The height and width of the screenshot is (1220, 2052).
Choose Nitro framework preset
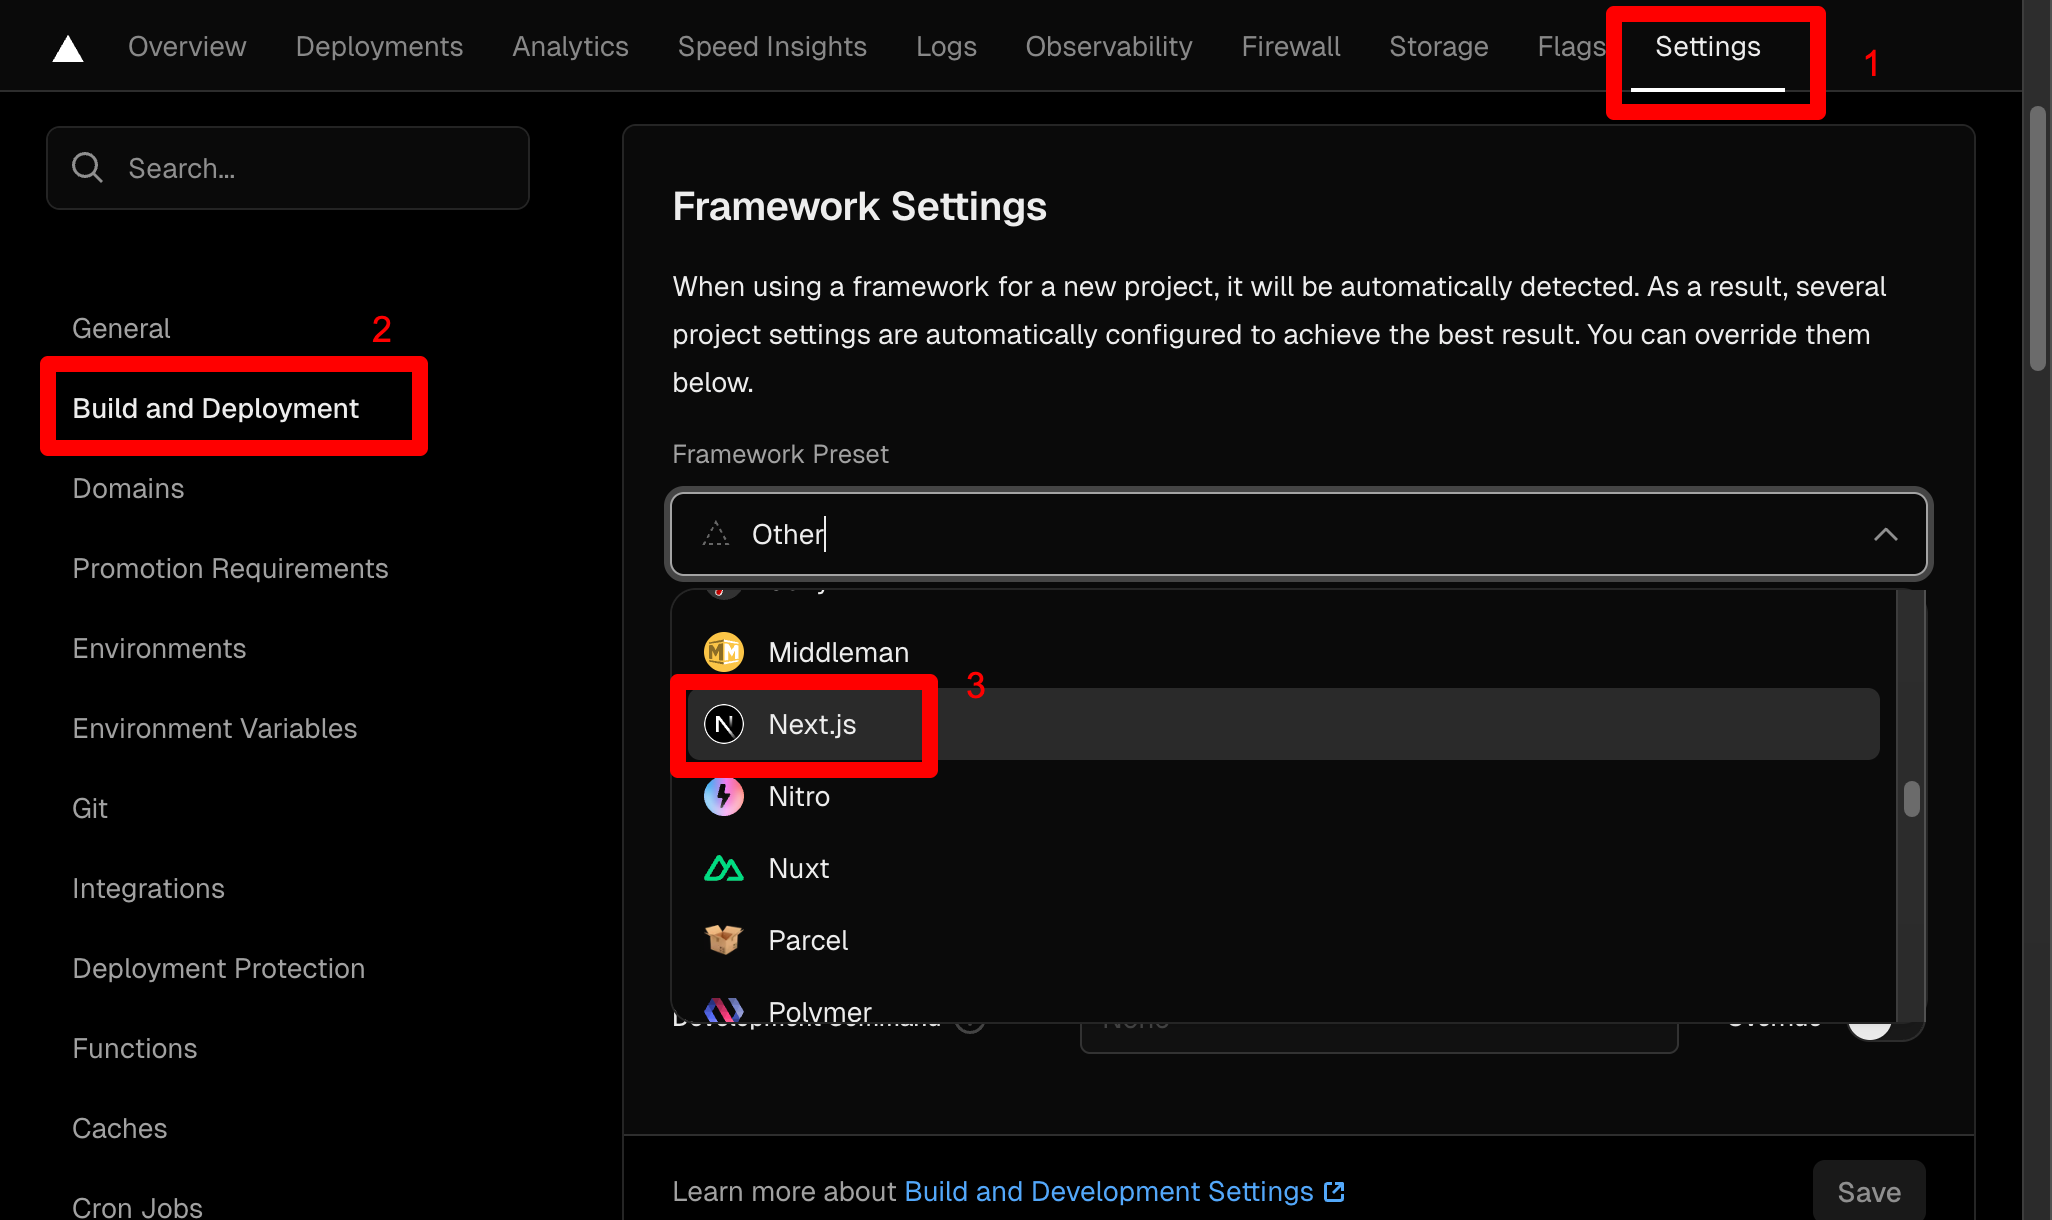coord(1283,796)
